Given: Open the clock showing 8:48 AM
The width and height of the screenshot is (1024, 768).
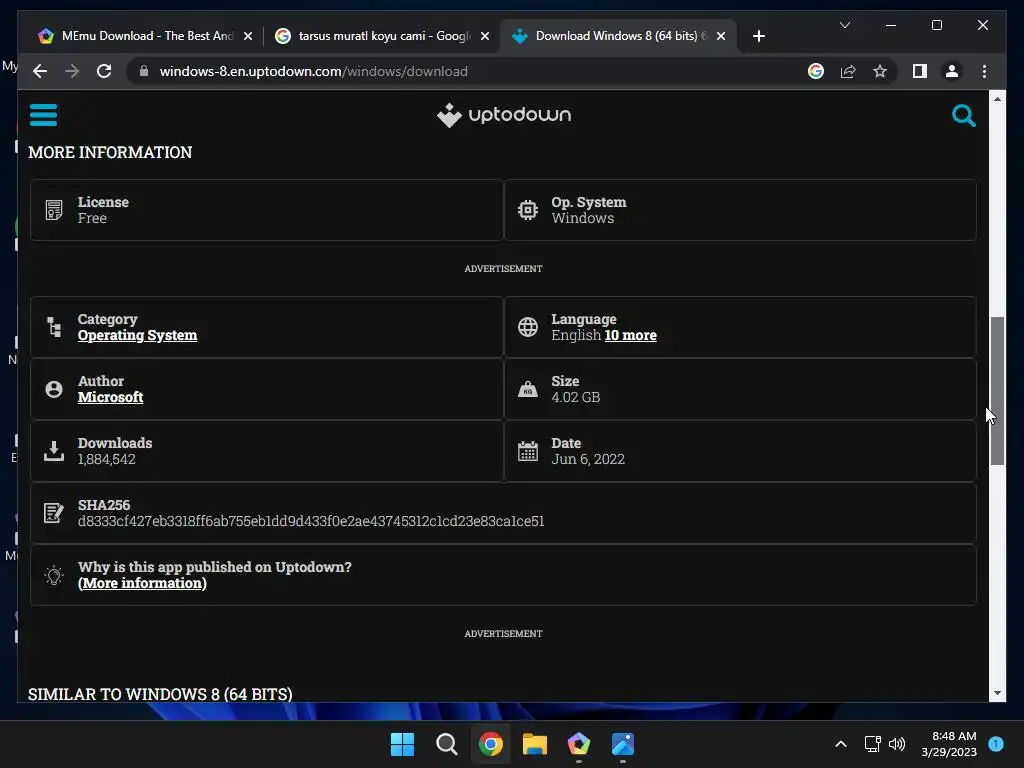Looking at the screenshot, I should coord(949,744).
